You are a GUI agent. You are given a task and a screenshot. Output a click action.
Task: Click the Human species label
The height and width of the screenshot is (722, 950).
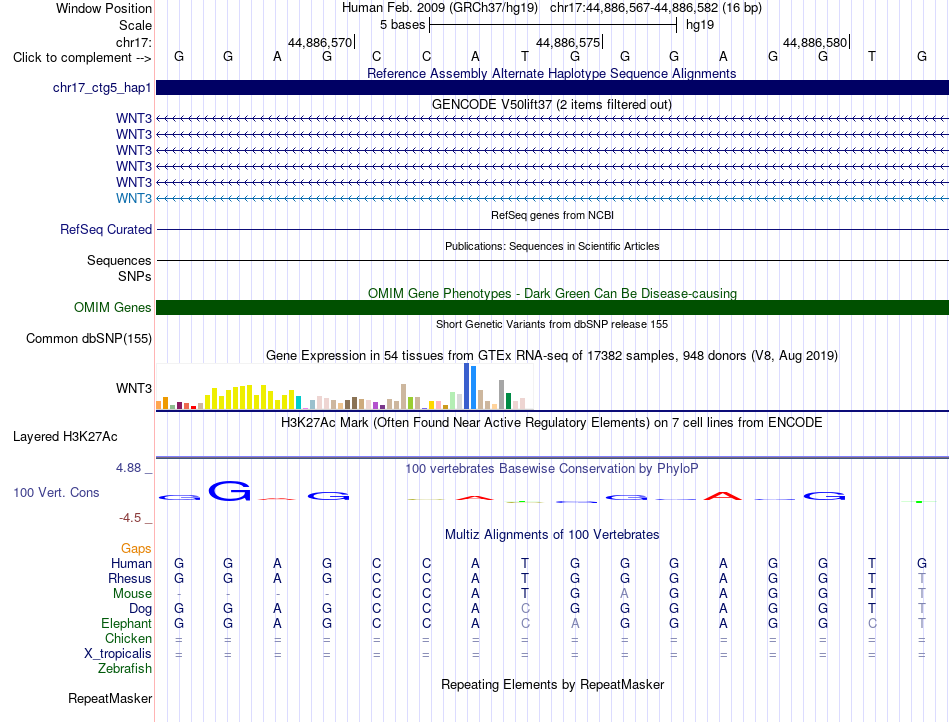[131, 563]
